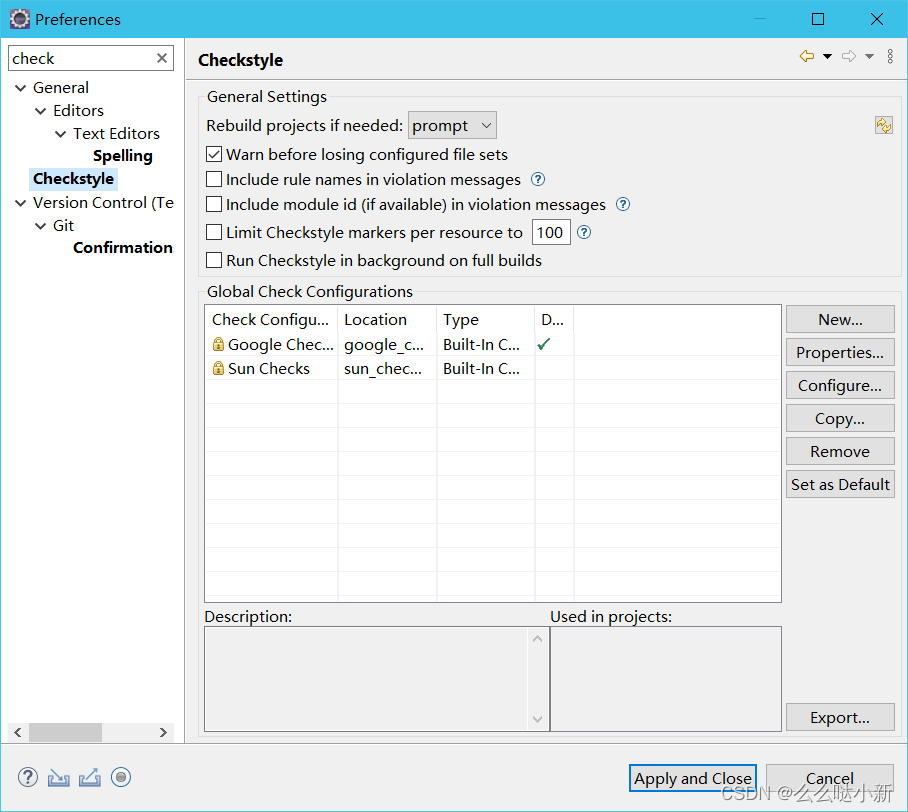This screenshot has width=908, height=812.
Task: Click the Location column header
Action: pyautogui.click(x=387, y=320)
